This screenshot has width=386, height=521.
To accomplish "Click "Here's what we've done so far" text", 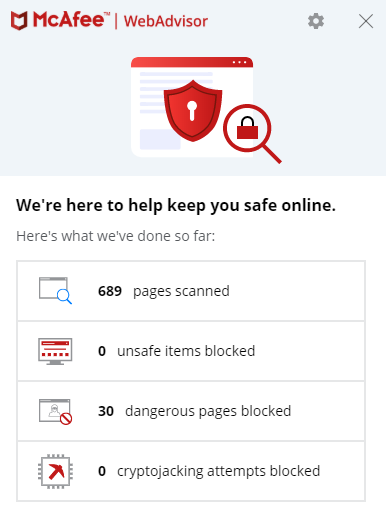I will click(x=116, y=236).
